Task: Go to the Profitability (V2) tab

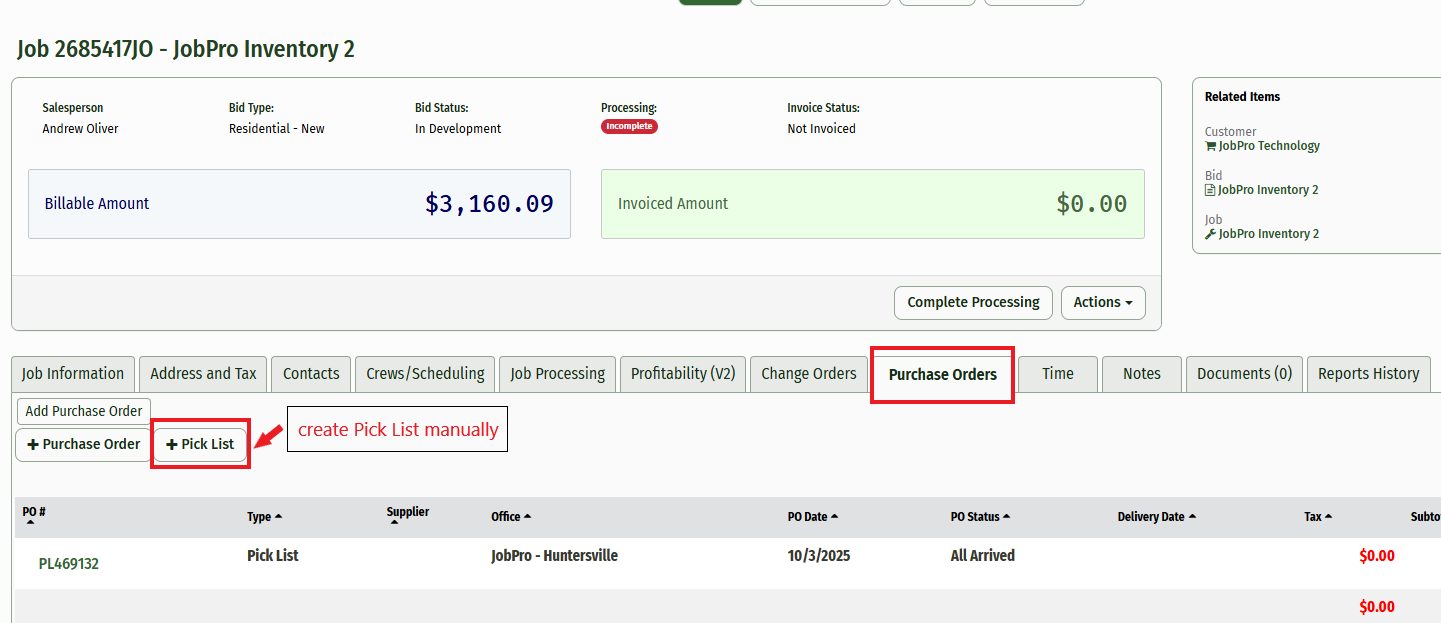Action: [683, 374]
